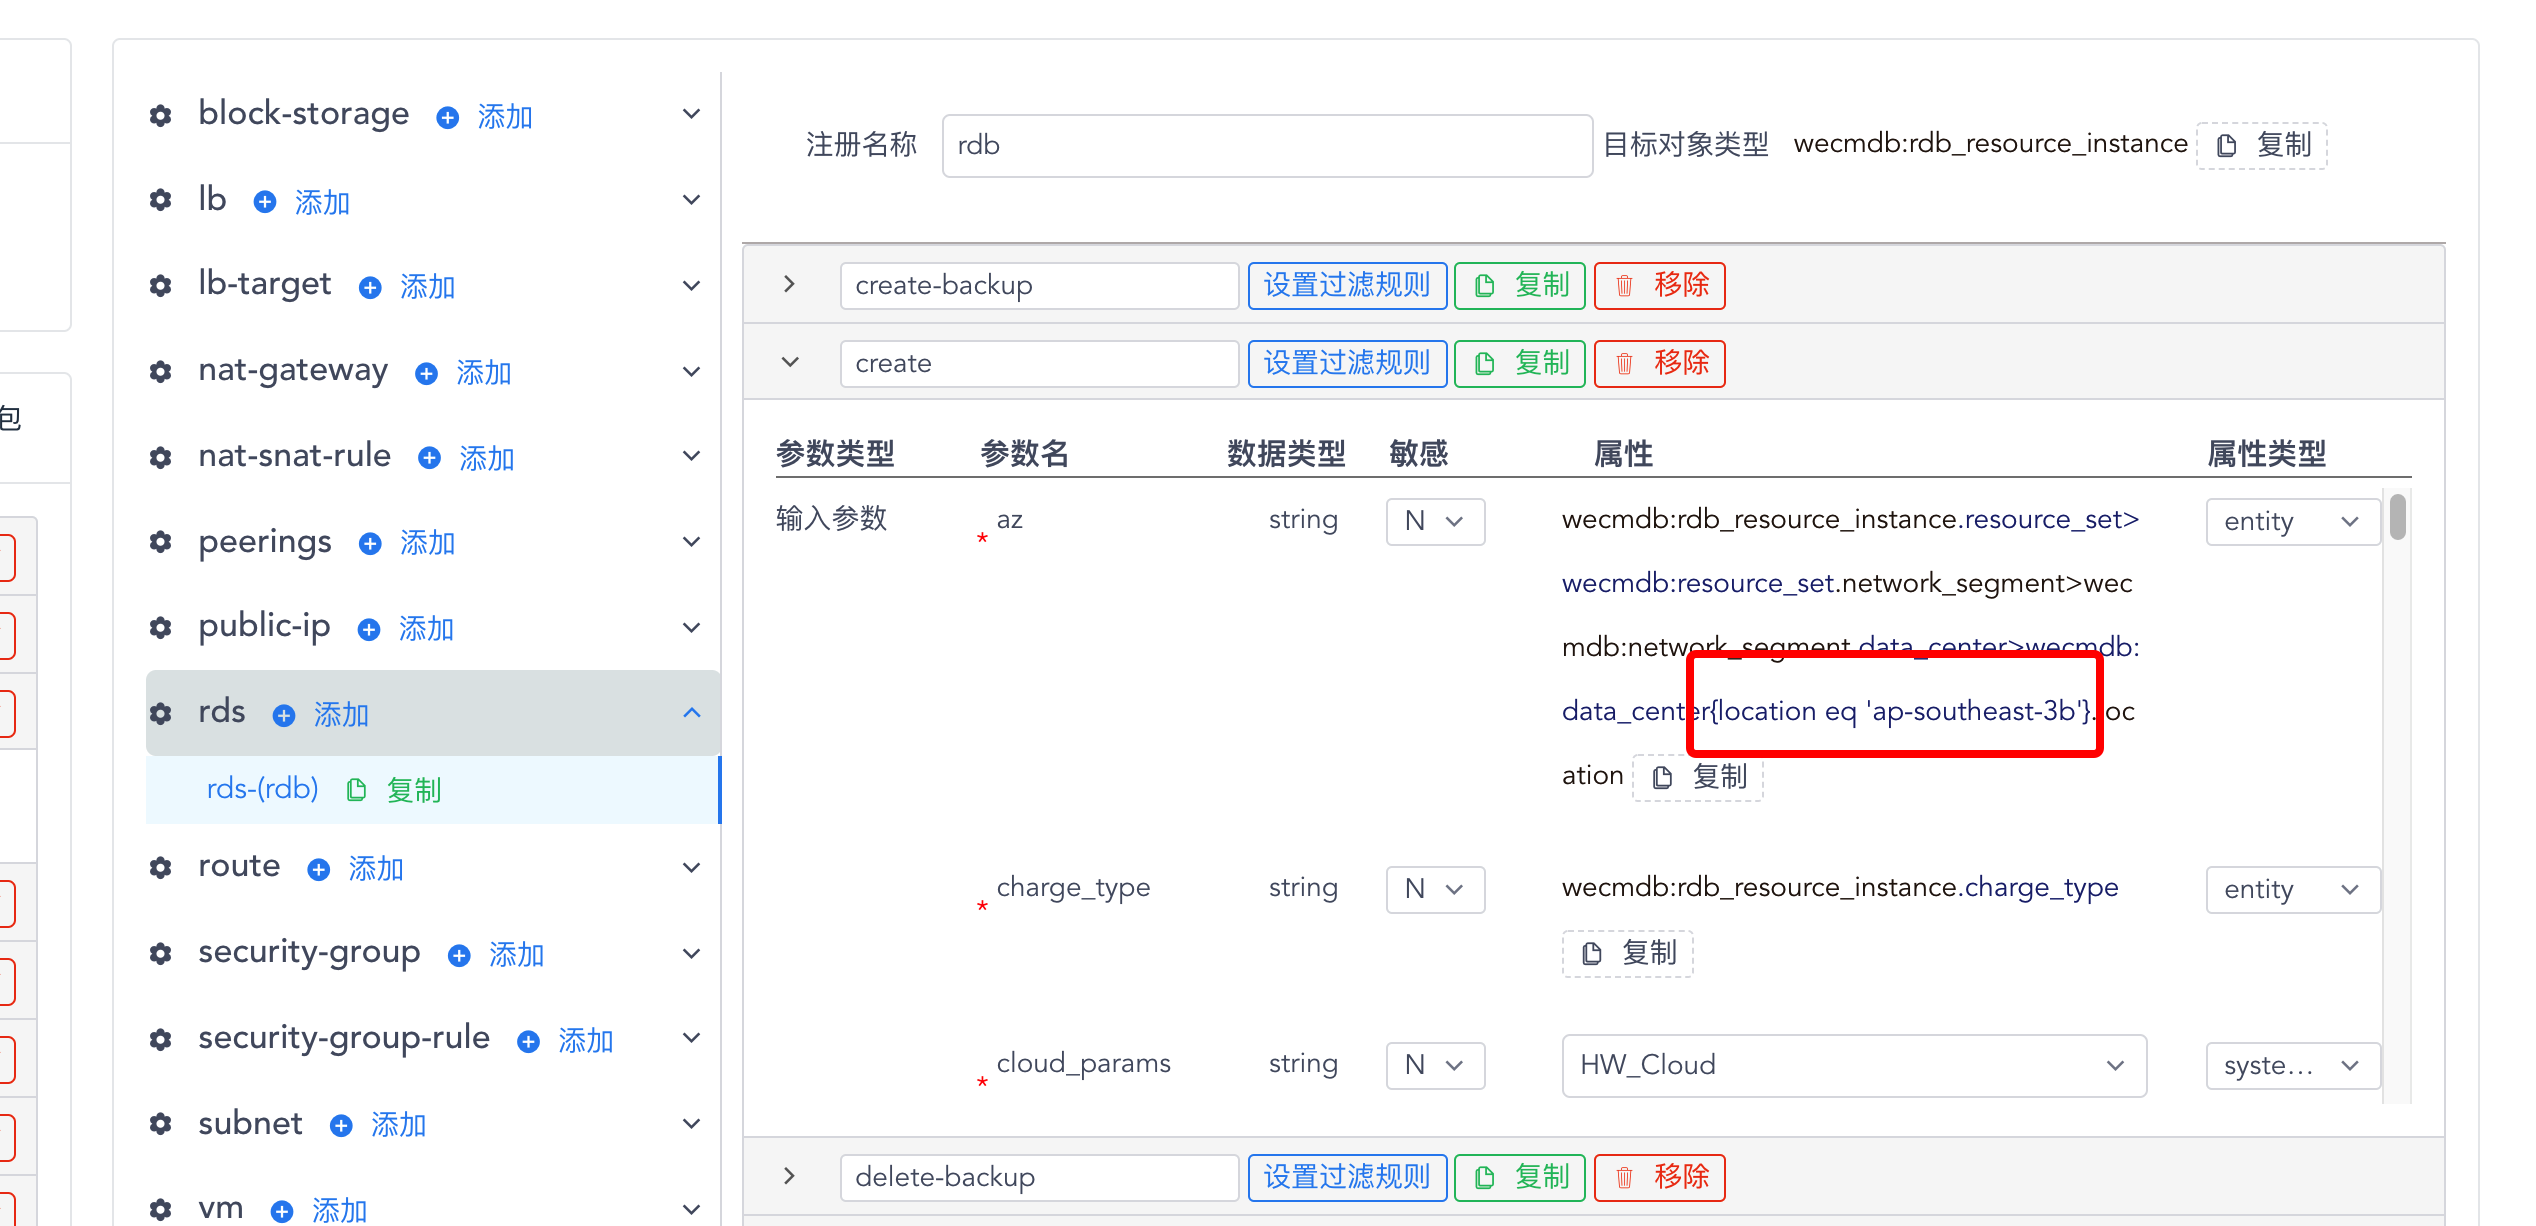The width and height of the screenshot is (2536, 1226).
Task: Open the 敏感 N dropdown for az parameter
Action: coord(1435,521)
